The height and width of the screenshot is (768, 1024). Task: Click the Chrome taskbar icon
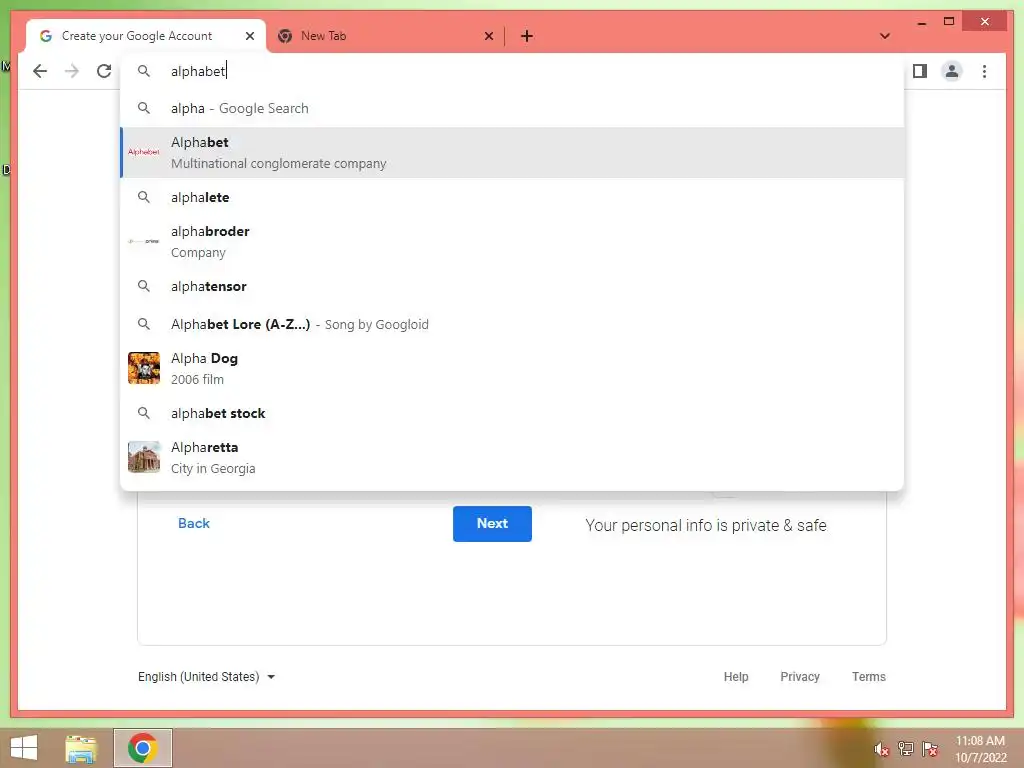coord(143,748)
